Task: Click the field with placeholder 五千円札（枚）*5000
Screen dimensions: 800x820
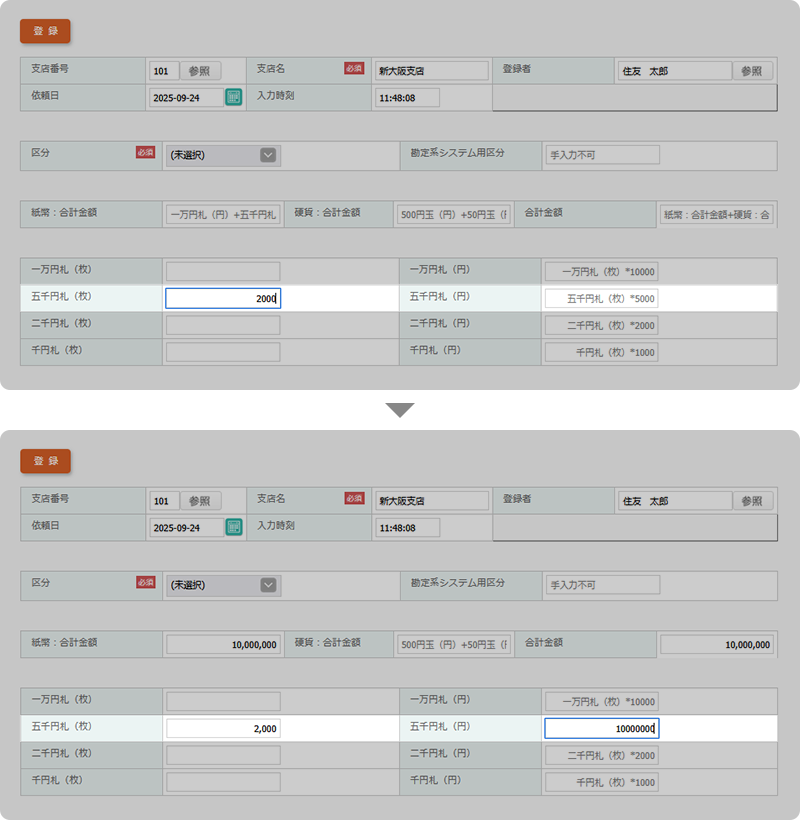Action: click(600, 299)
